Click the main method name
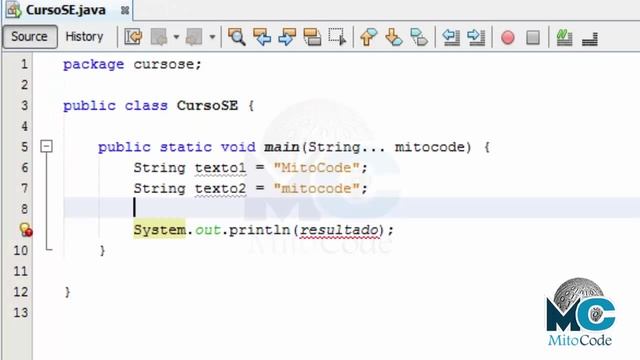640x360 pixels. point(282,147)
